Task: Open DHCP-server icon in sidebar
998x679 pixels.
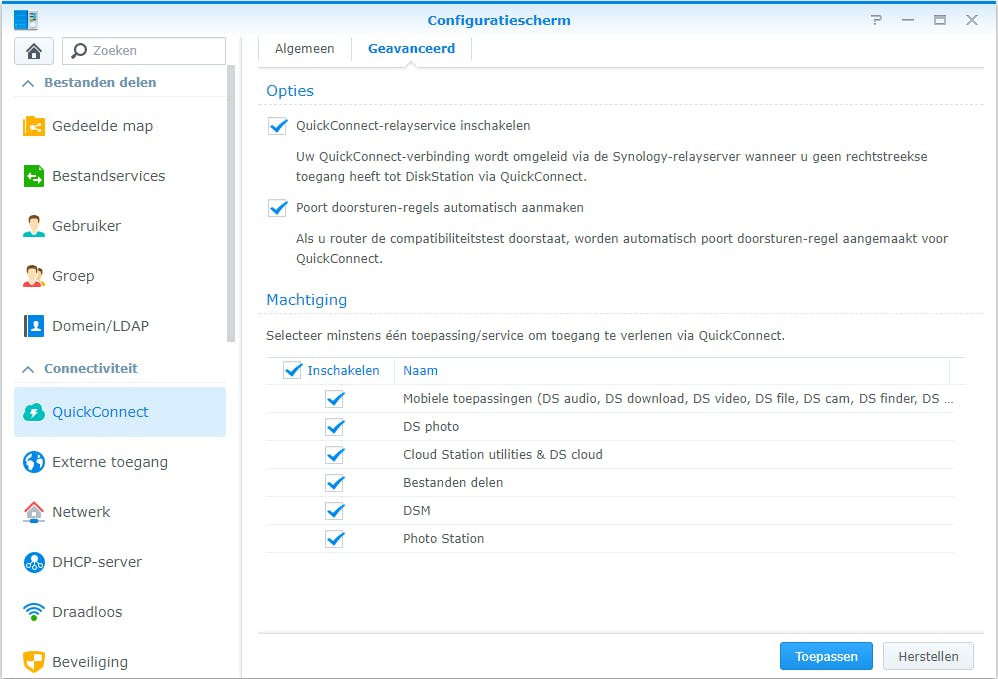Action: (34, 562)
